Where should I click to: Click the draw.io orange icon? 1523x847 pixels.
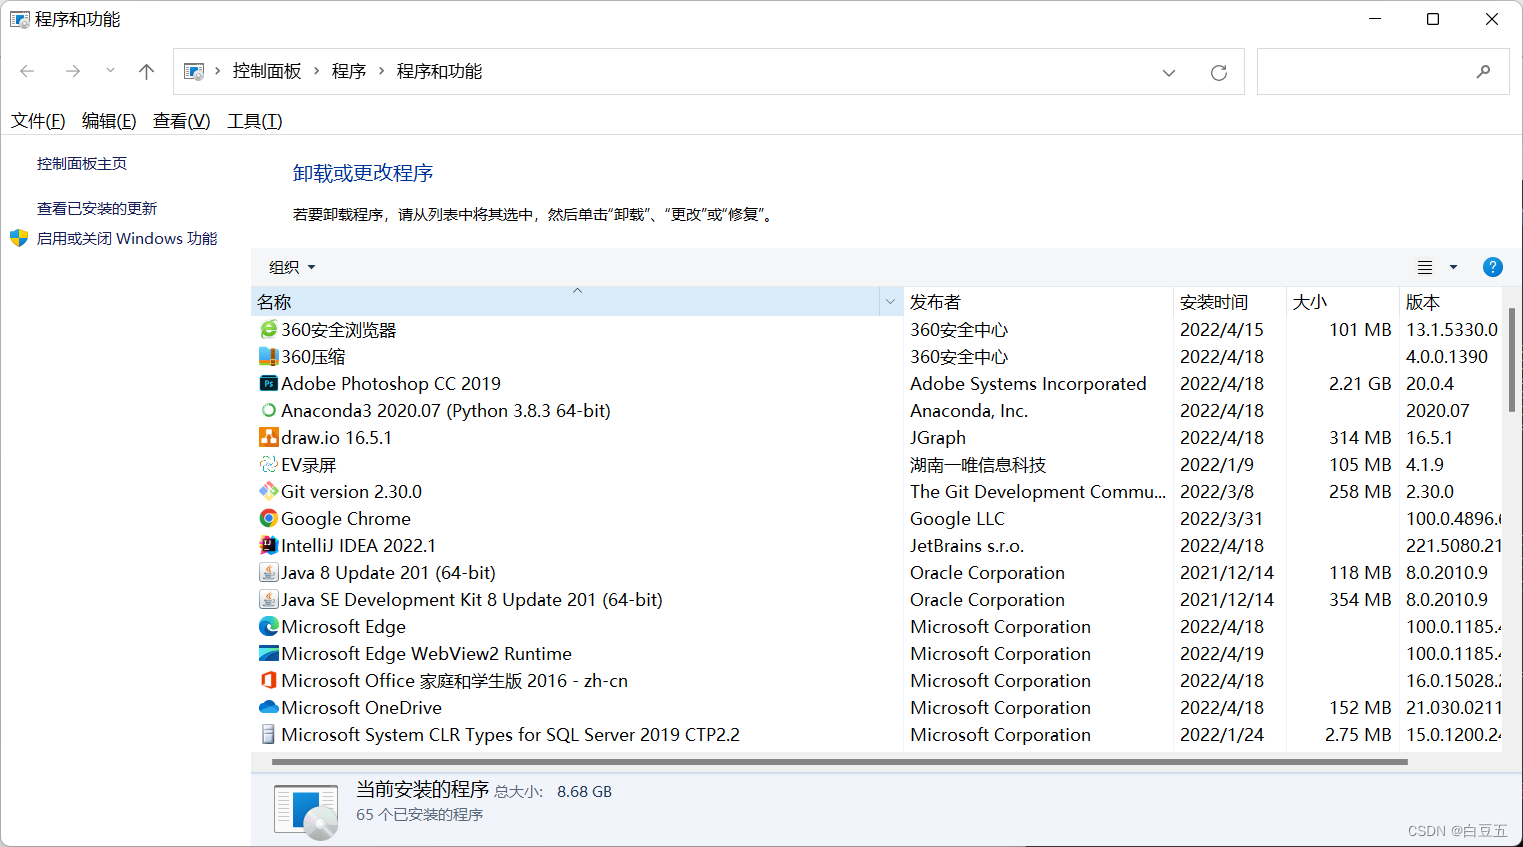point(268,438)
